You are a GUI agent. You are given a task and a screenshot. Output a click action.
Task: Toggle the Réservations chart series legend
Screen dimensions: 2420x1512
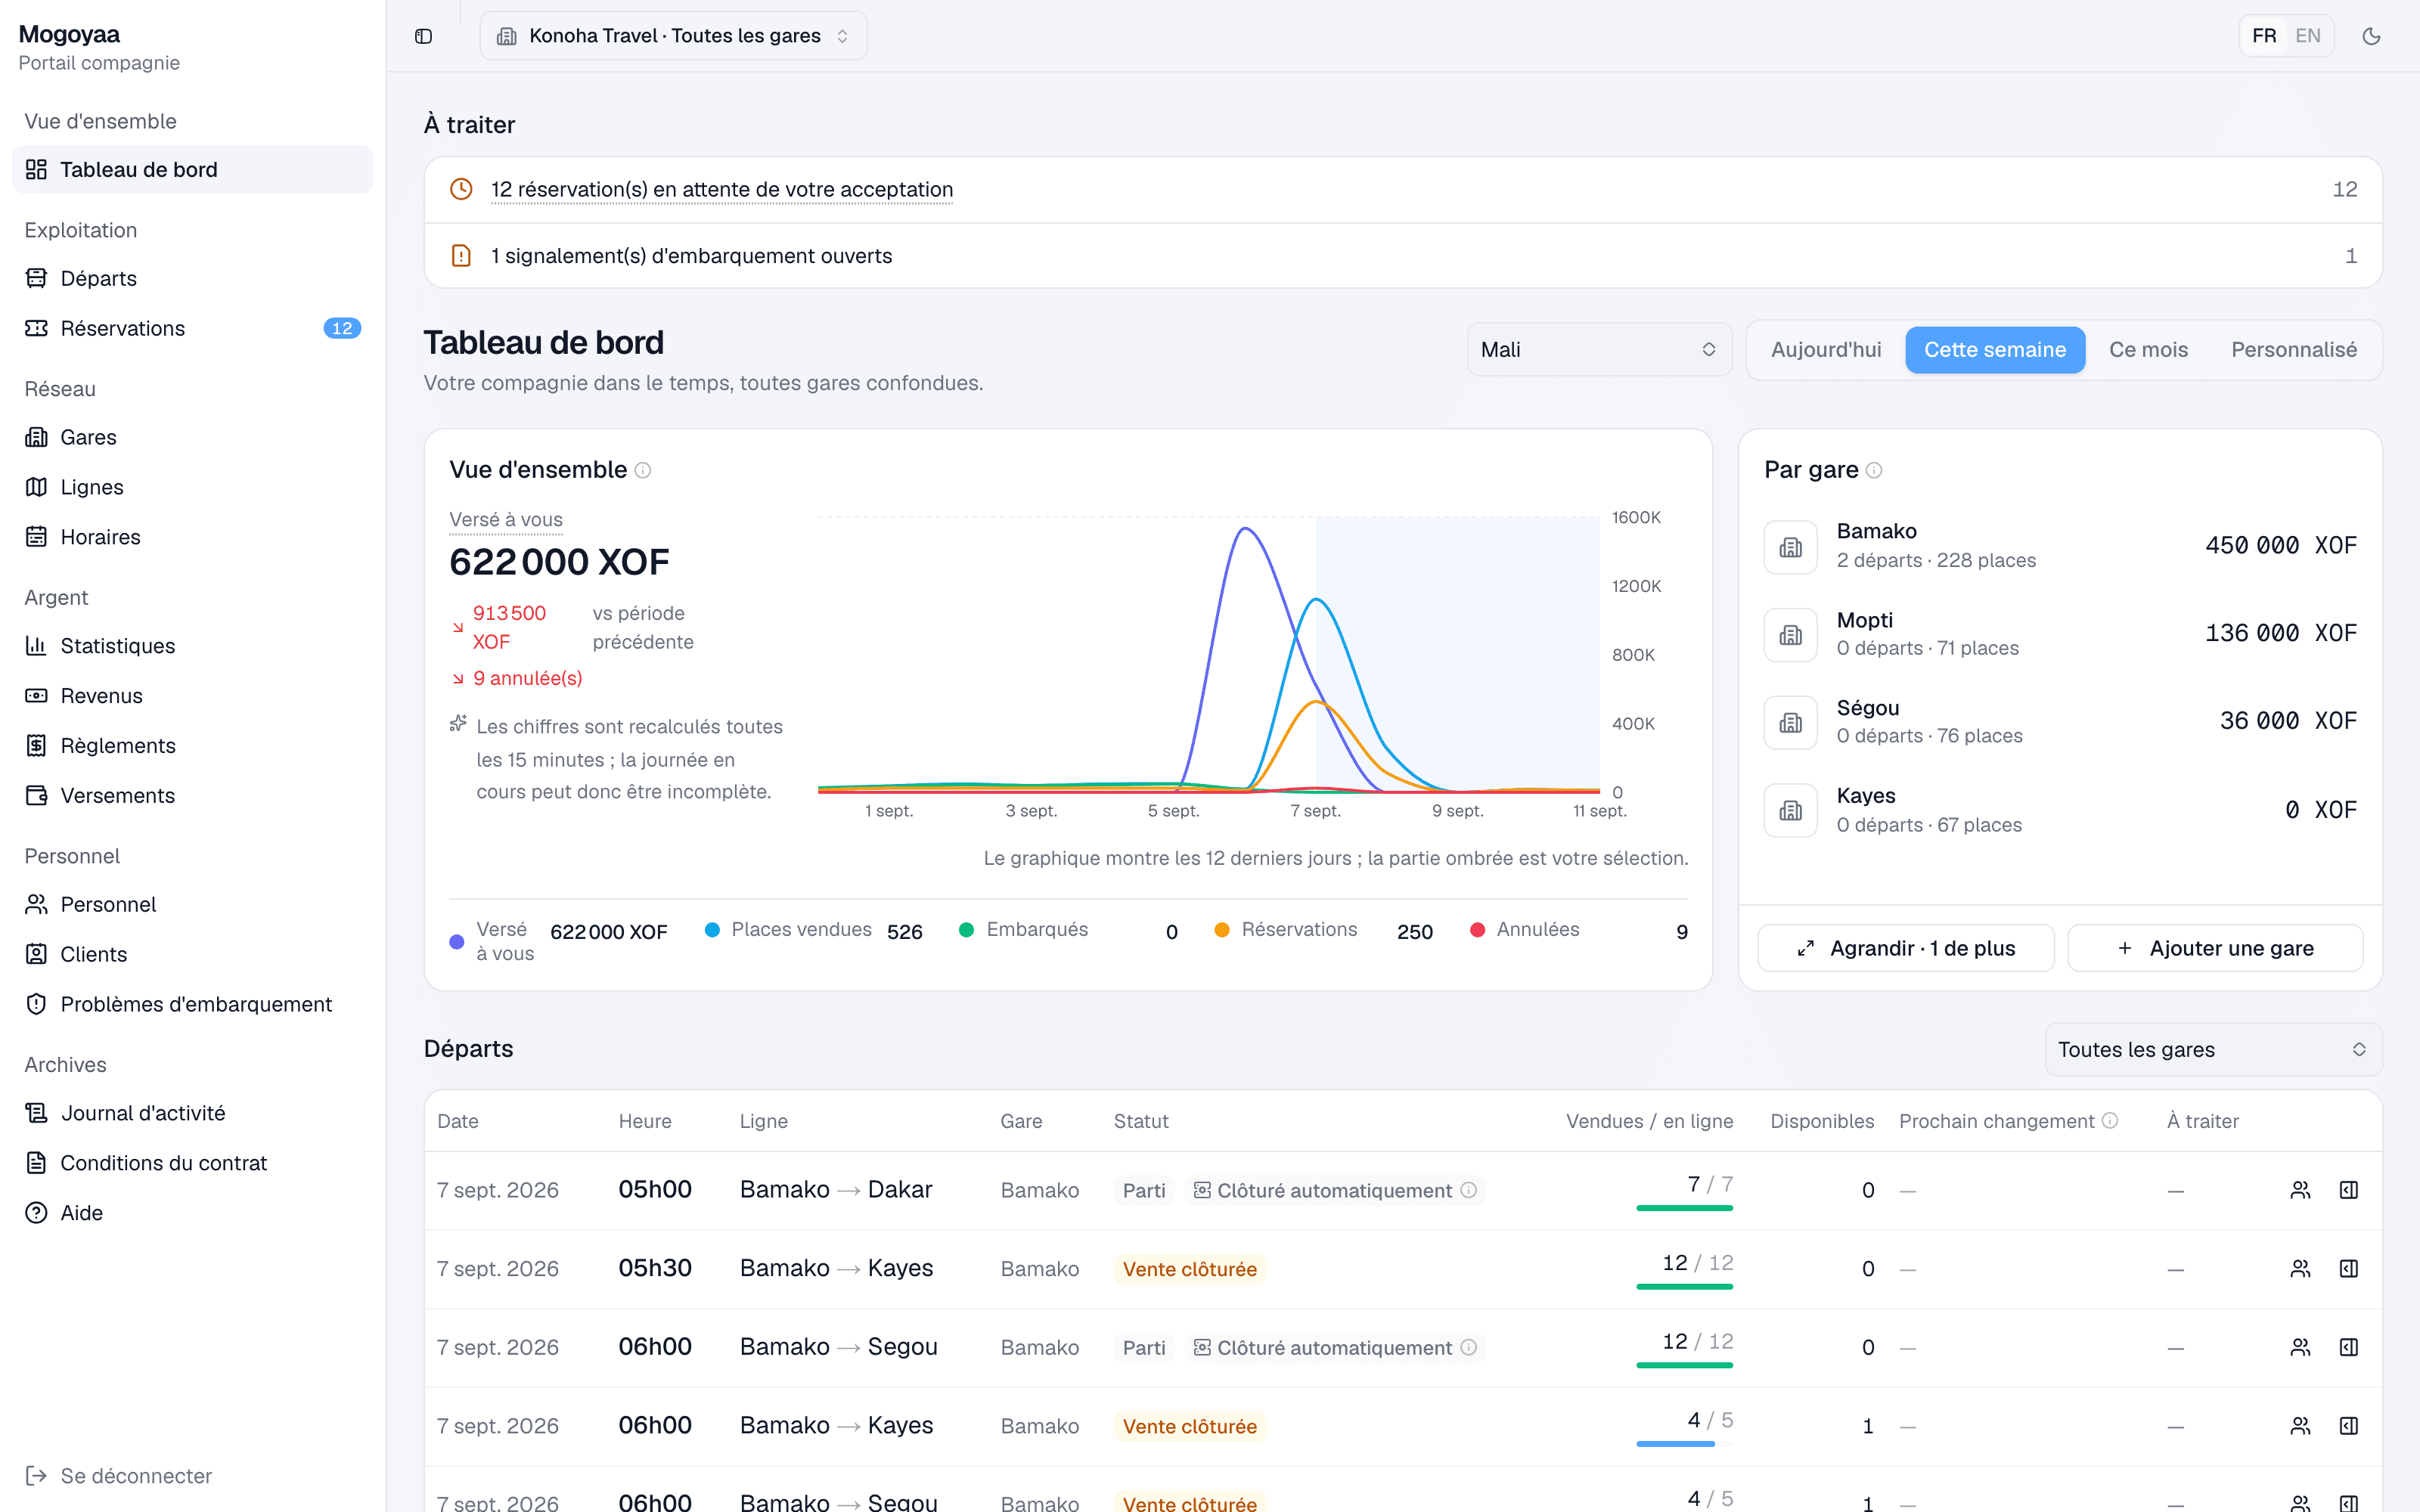tap(1323, 930)
